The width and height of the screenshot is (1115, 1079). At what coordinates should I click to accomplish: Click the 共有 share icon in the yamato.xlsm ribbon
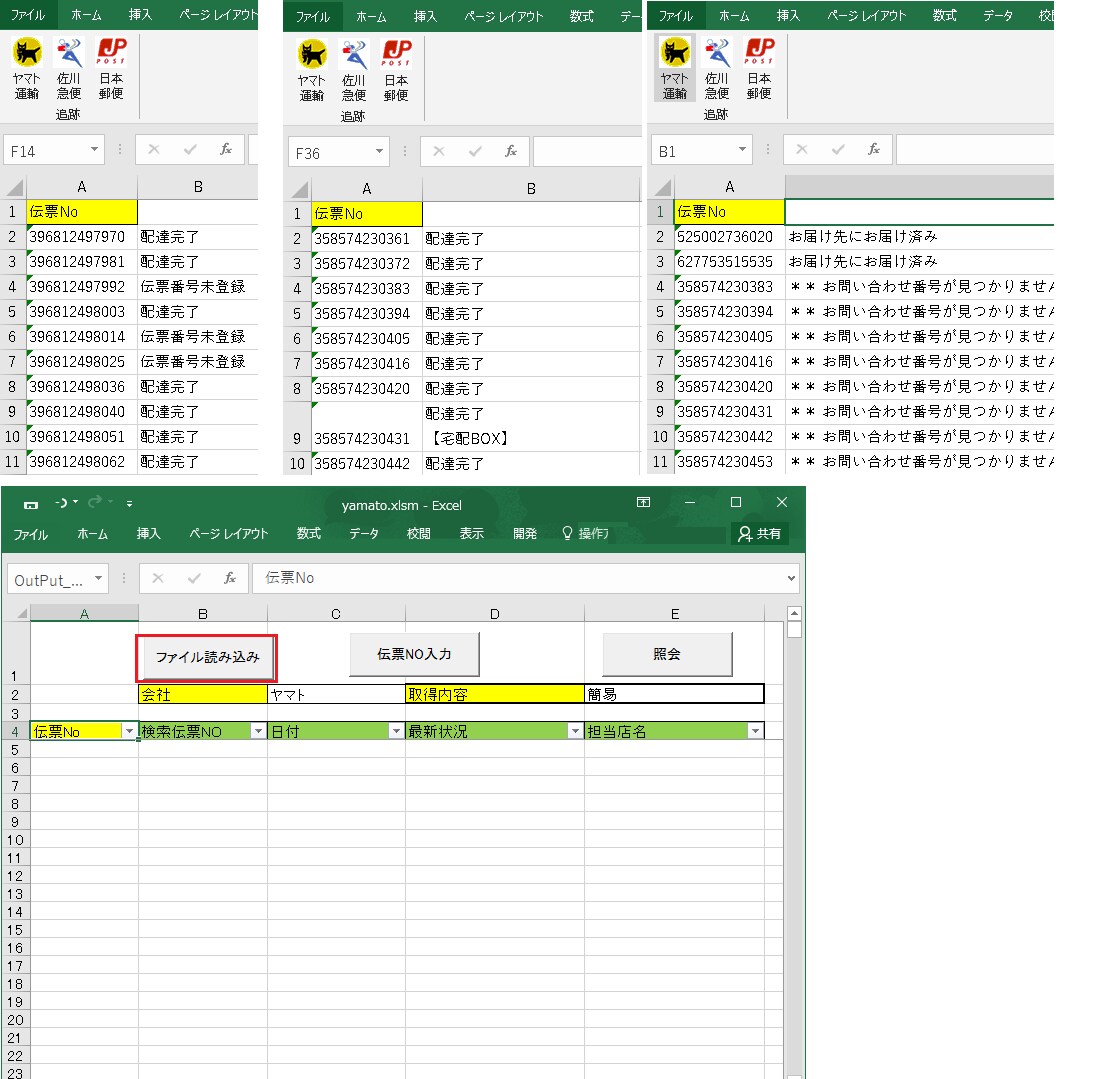tap(759, 533)
